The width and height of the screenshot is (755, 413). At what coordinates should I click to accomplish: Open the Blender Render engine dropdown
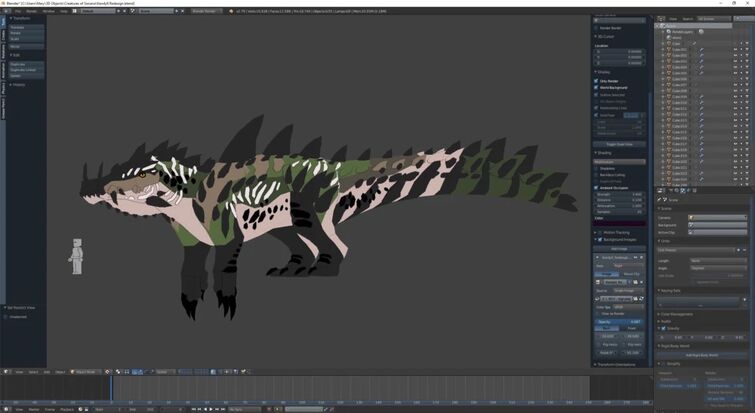click(208, 11)
